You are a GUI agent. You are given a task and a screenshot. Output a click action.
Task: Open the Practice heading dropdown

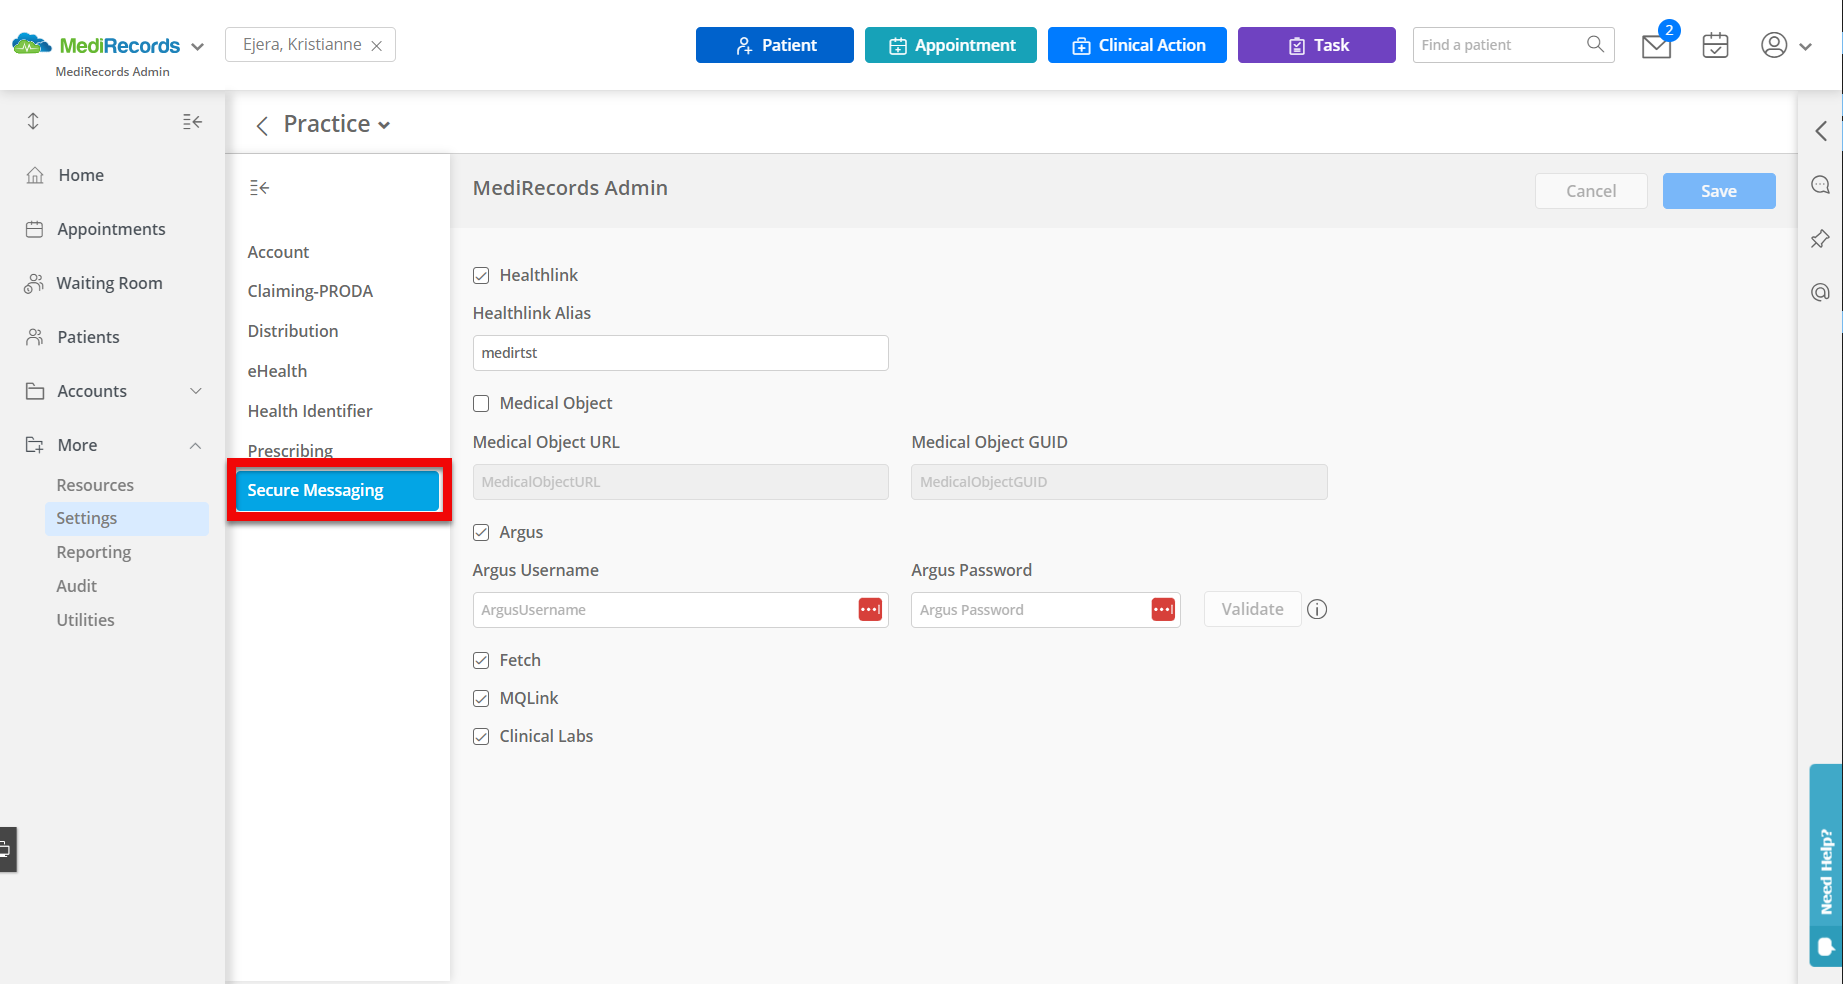point(336,124)
